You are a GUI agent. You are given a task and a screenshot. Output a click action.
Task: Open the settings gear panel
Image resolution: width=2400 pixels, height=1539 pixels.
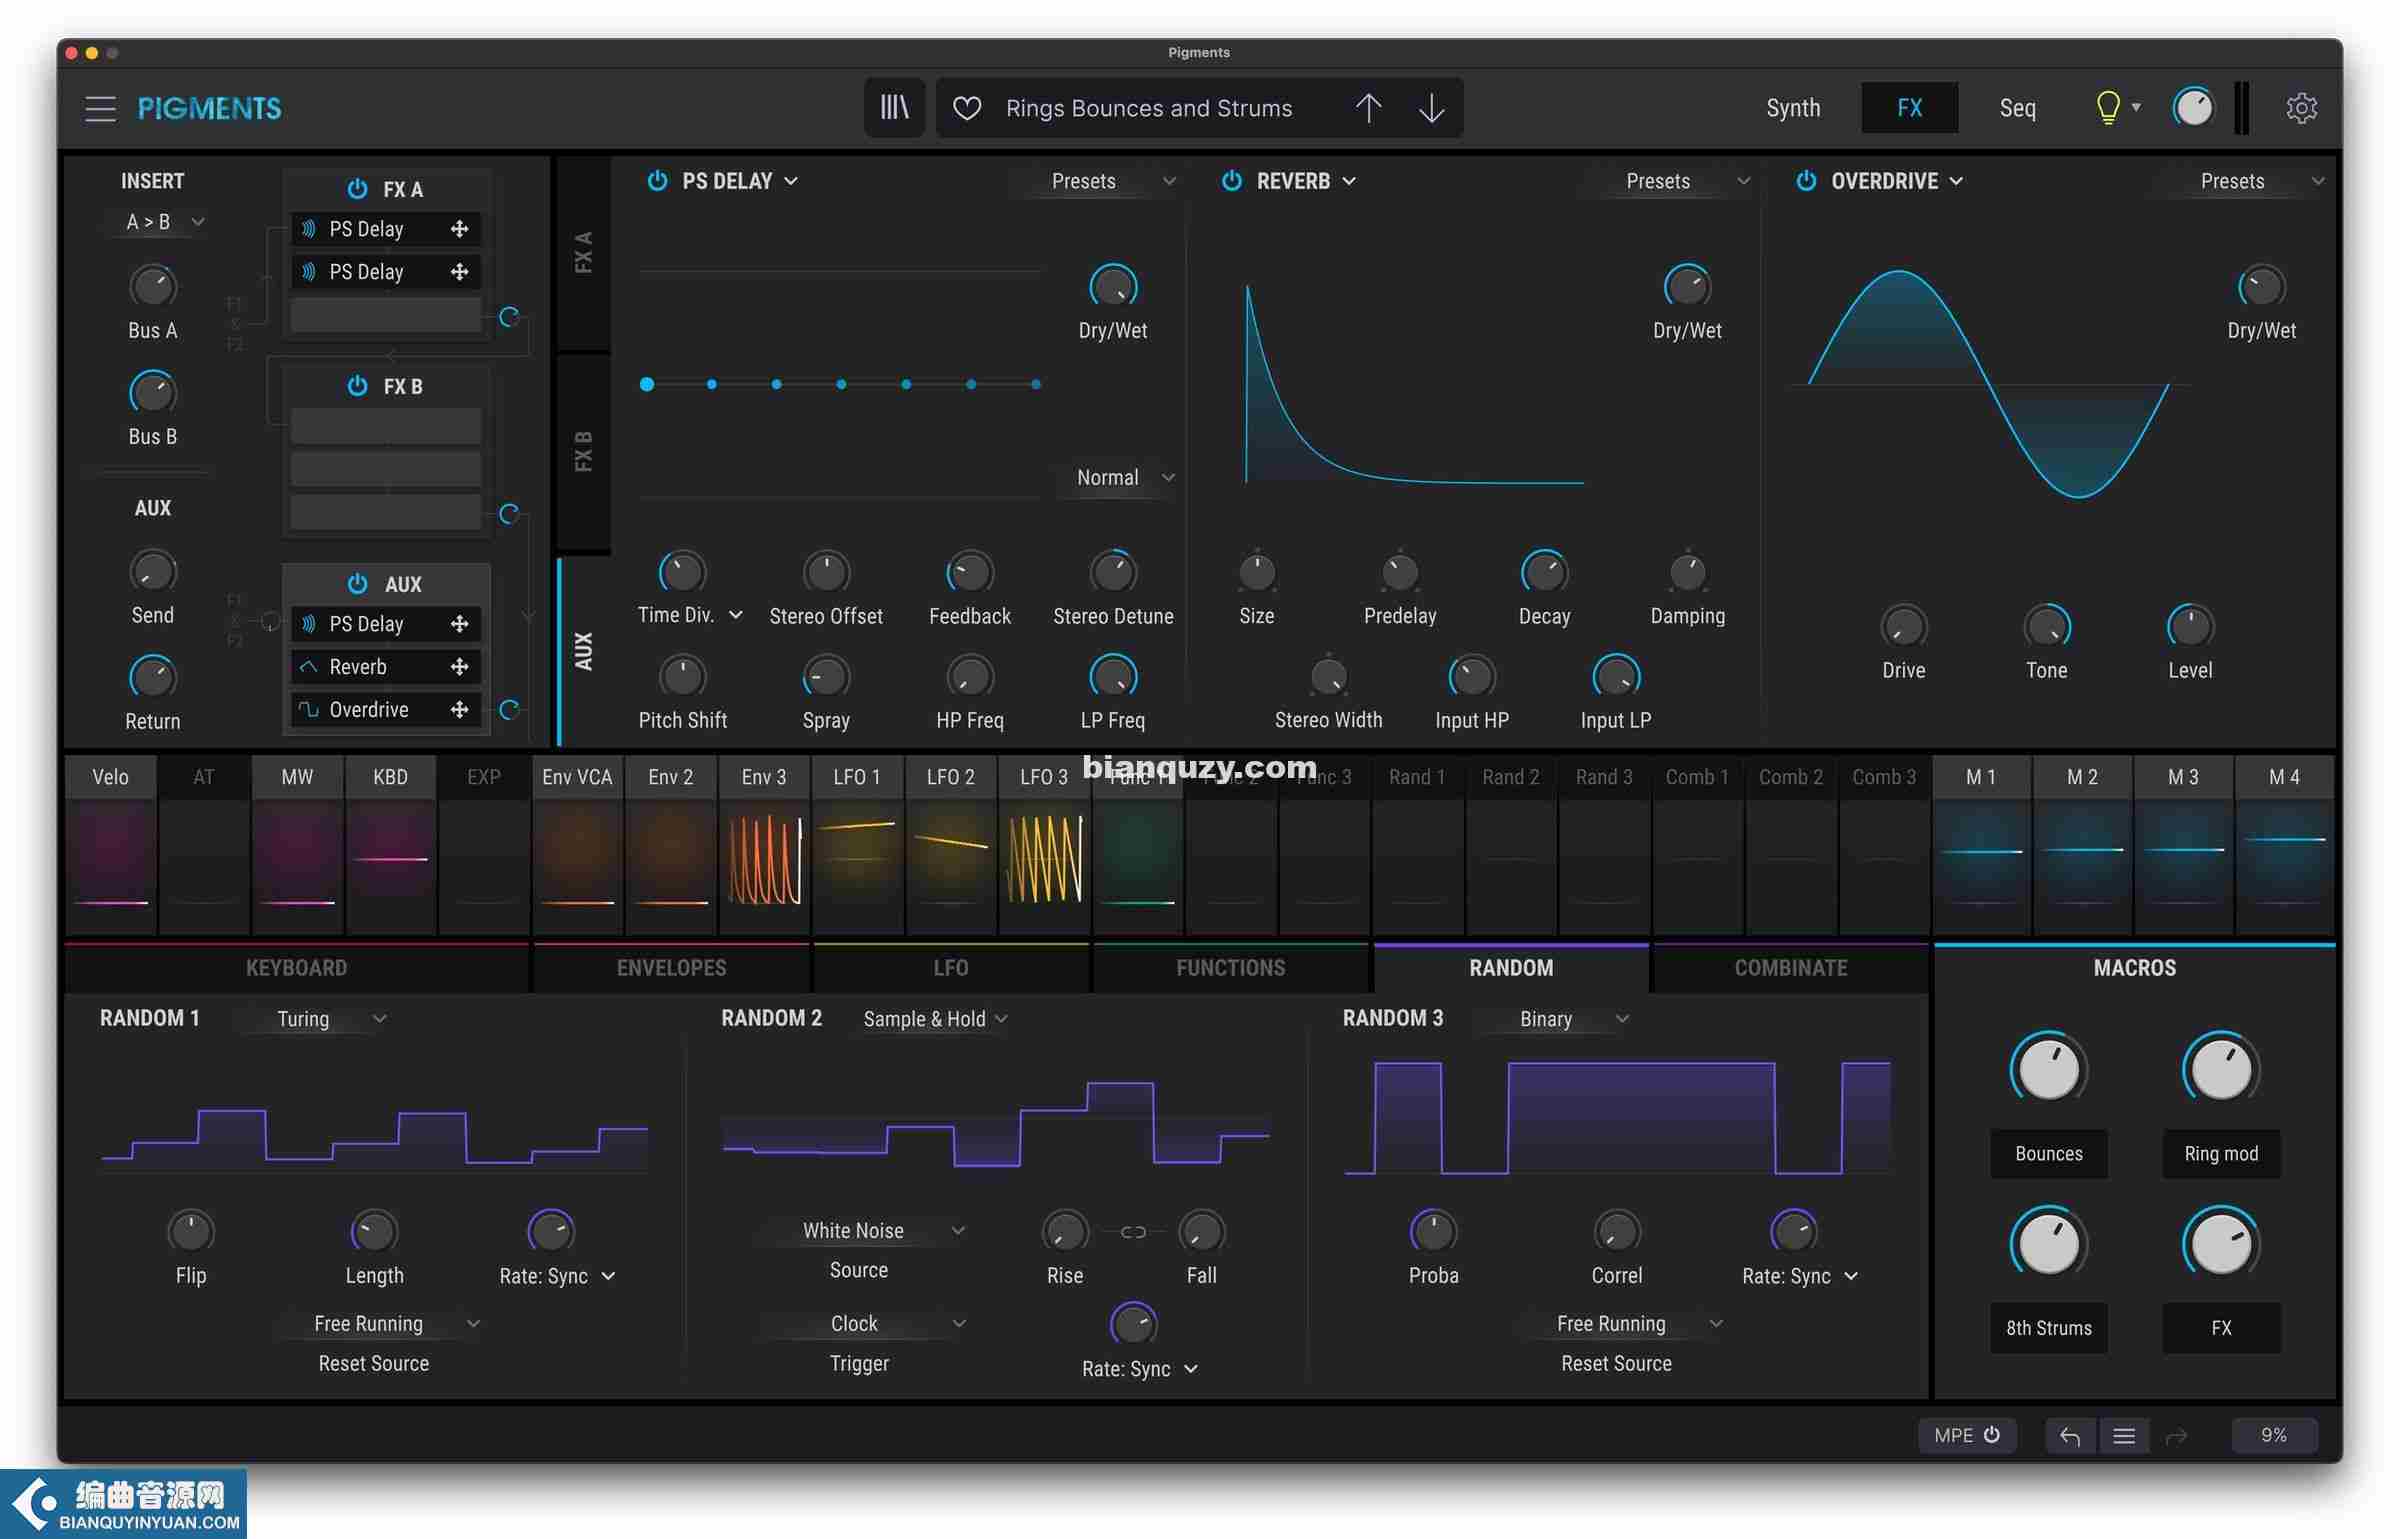pyautogui.click(x=2301, y=108)
